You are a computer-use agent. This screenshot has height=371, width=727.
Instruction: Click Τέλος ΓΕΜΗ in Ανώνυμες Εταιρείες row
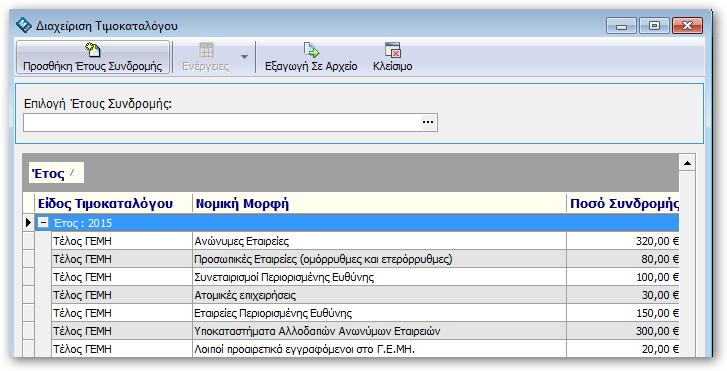[121, 241]
